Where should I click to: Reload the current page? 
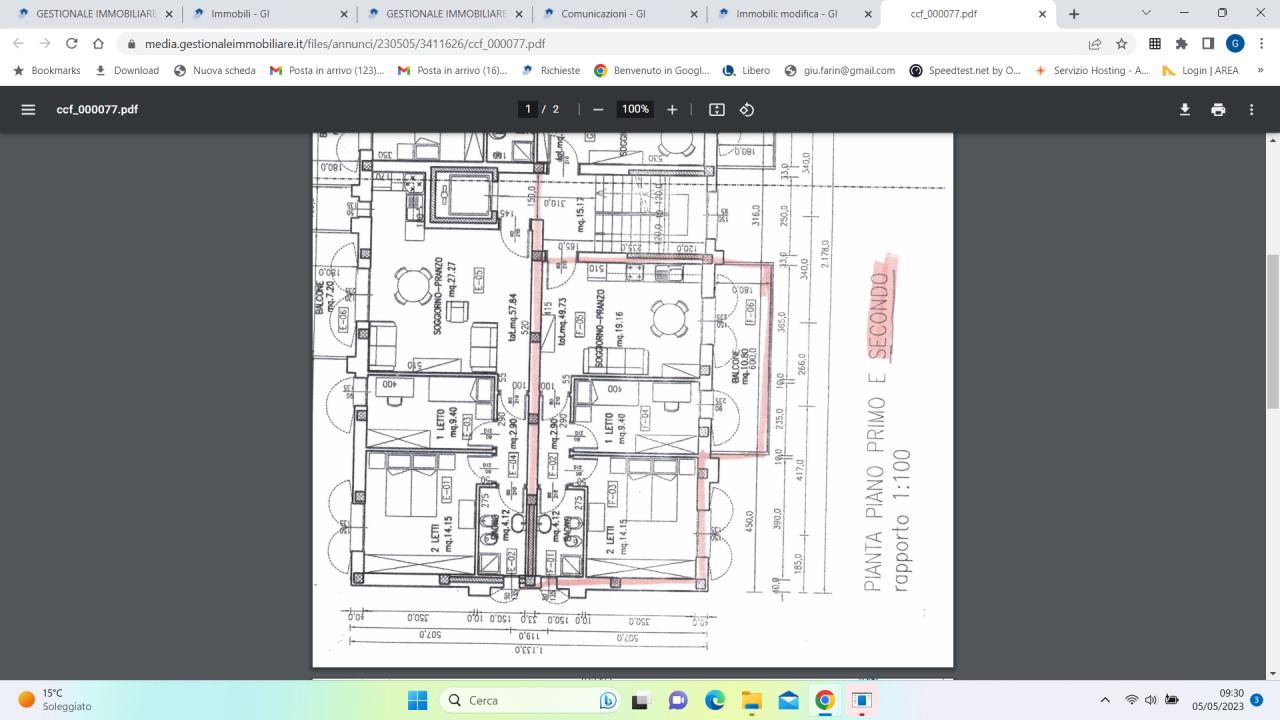click(71, 44)
